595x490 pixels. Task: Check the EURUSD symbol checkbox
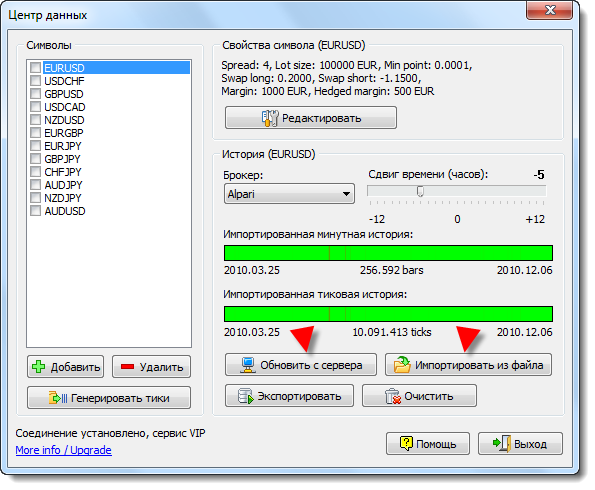pos(36,68)
